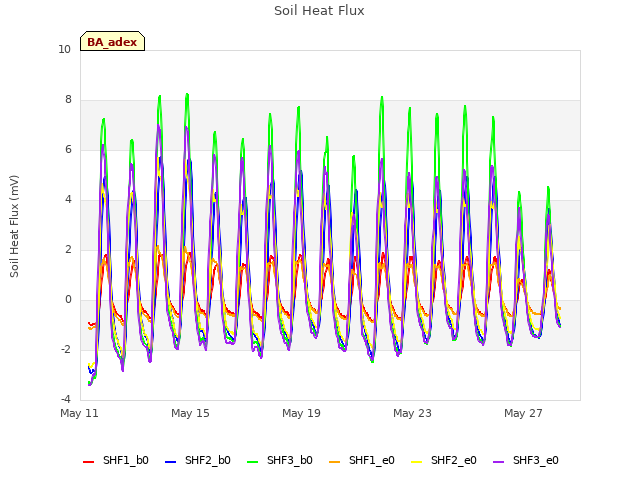This screenshot has height=480, width=640.
Task: Click the y-axis value 6
Action: (68, 150)
